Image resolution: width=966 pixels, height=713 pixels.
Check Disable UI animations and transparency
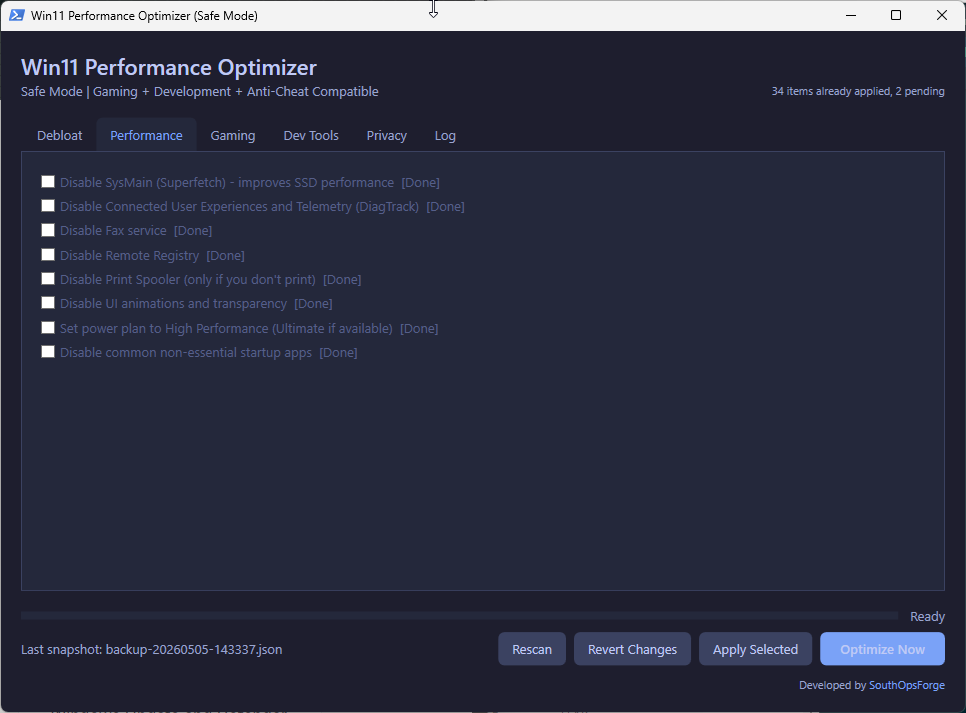(48, 303)
